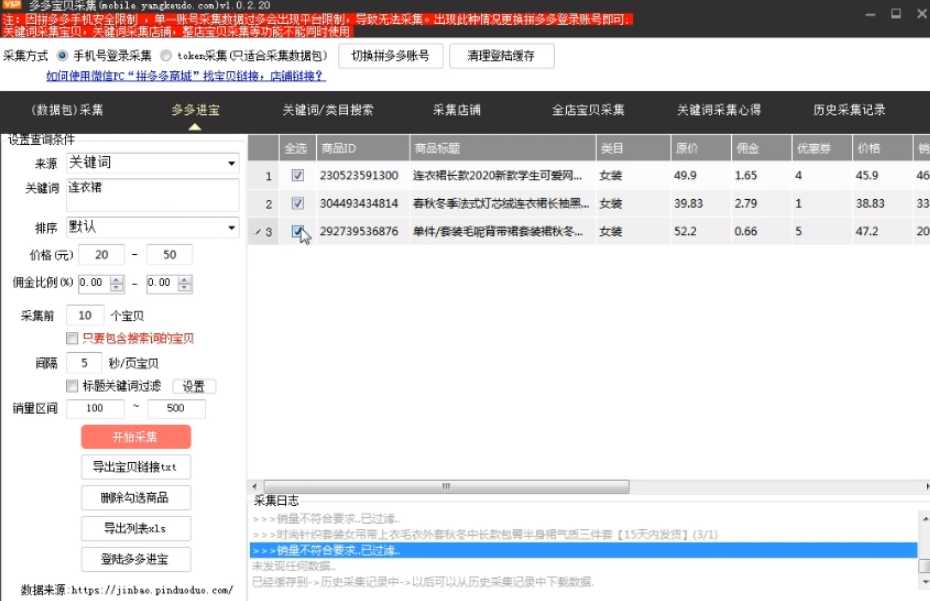Click the log panel's scroll-up arrow

[x=924, y=519]
